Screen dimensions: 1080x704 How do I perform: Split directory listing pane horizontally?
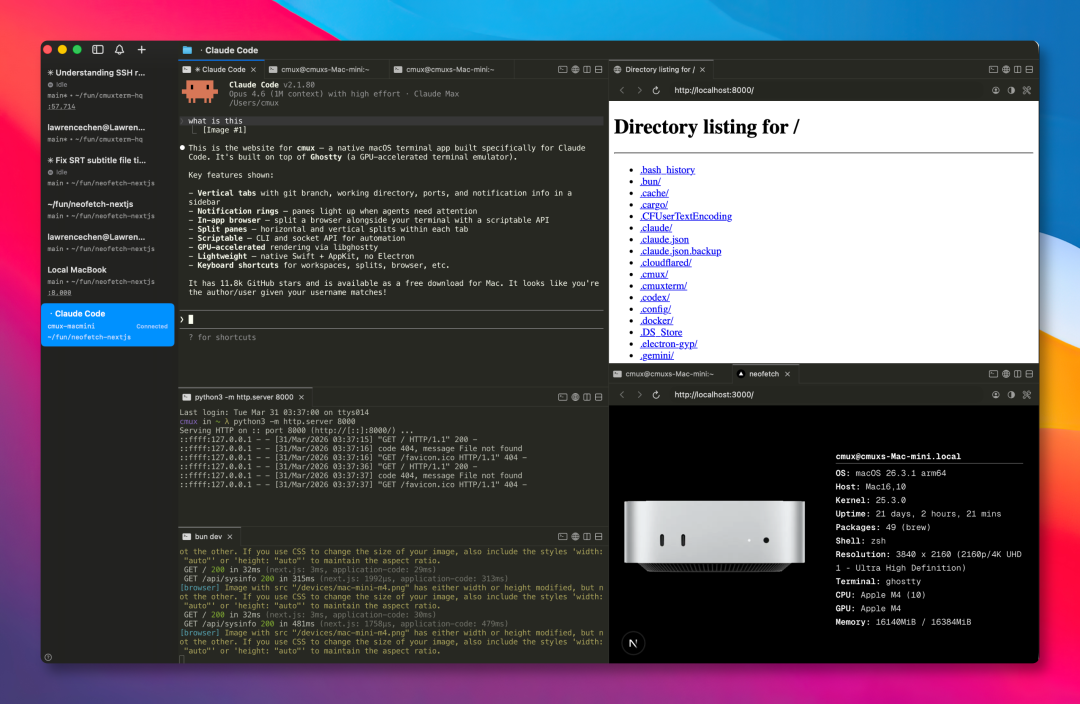coord(1029,70)
